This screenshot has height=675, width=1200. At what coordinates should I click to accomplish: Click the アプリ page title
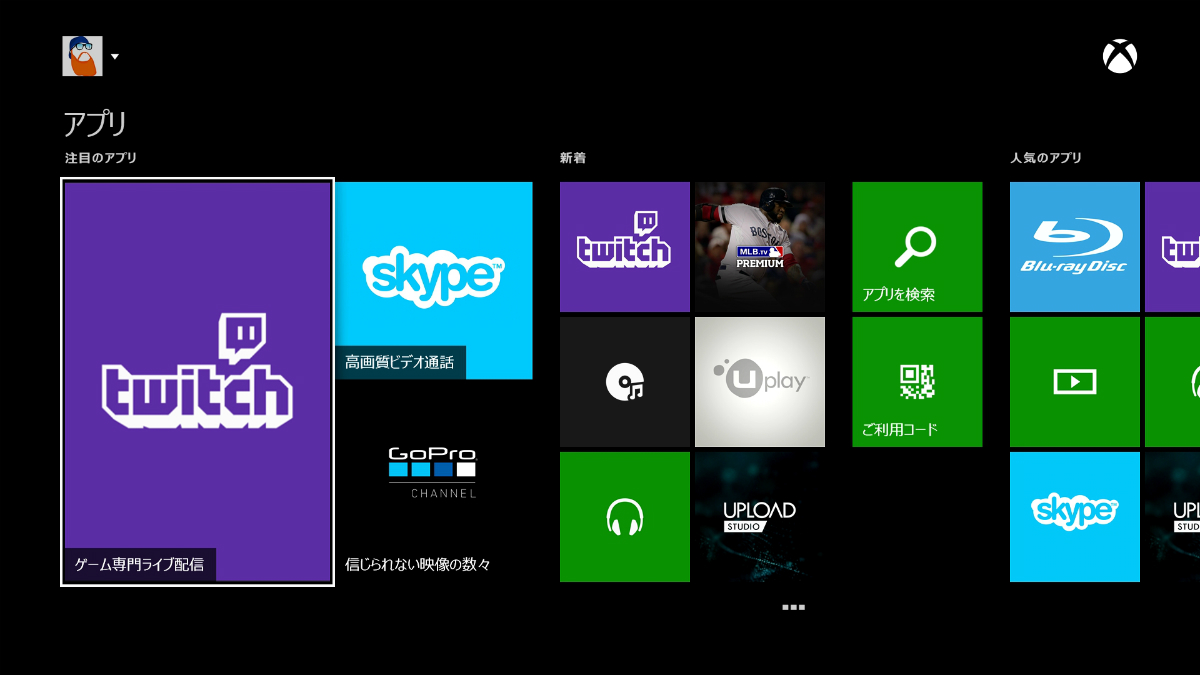tap(95, 124)
